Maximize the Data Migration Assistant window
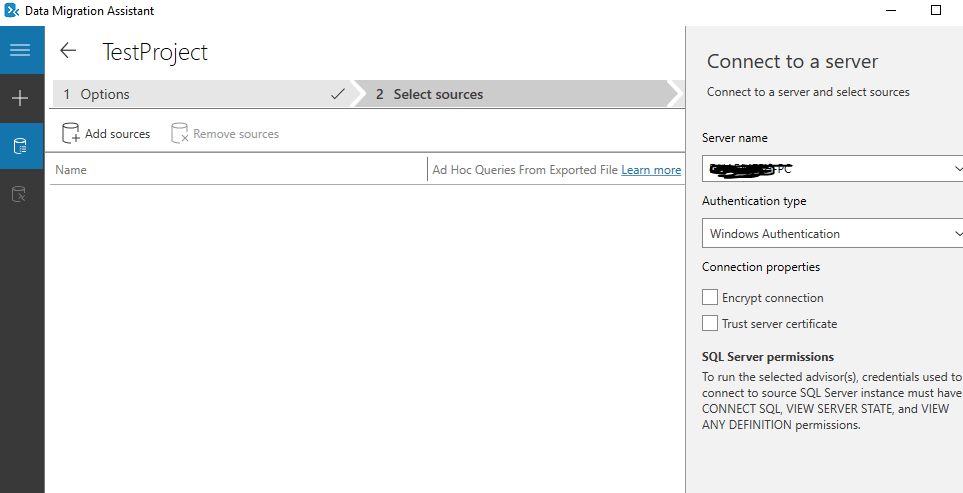Viewport: 963px width, 493px height. (936, 10)
